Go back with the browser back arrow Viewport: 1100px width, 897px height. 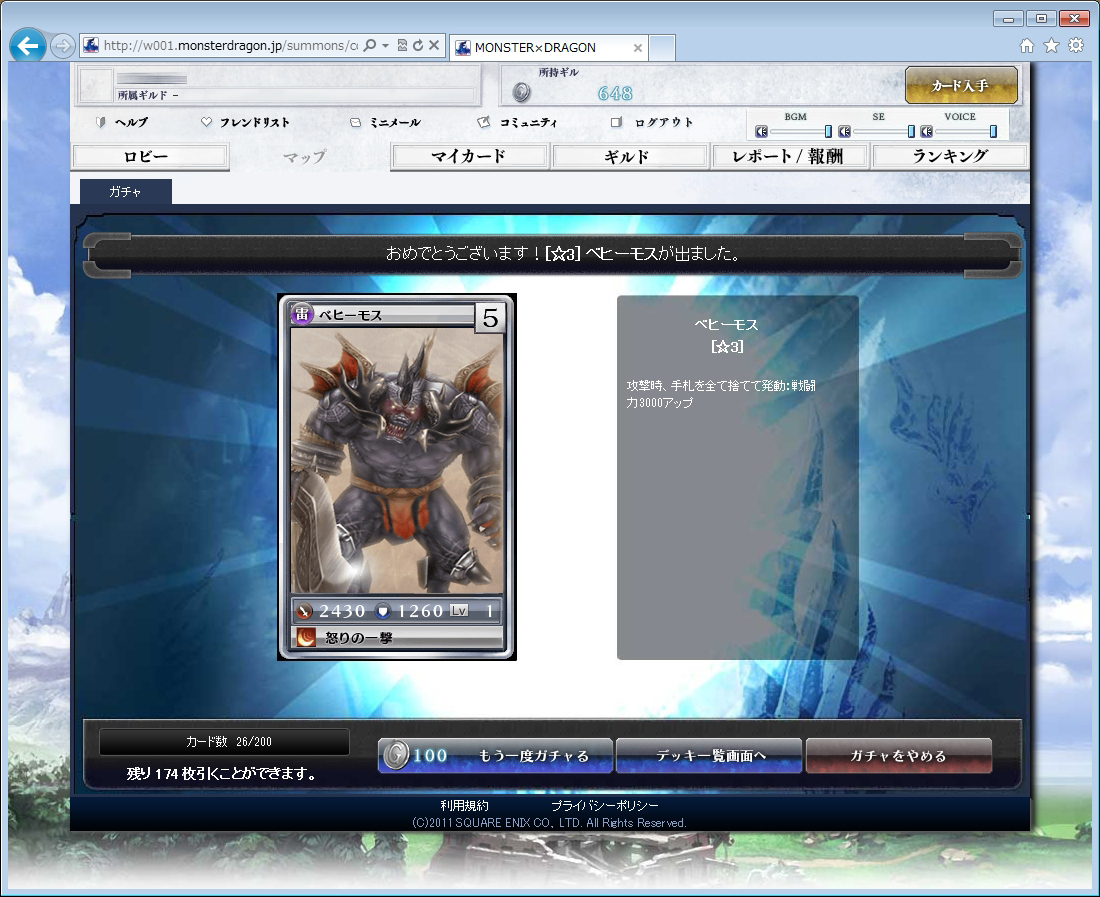click(x=28, y=46)
